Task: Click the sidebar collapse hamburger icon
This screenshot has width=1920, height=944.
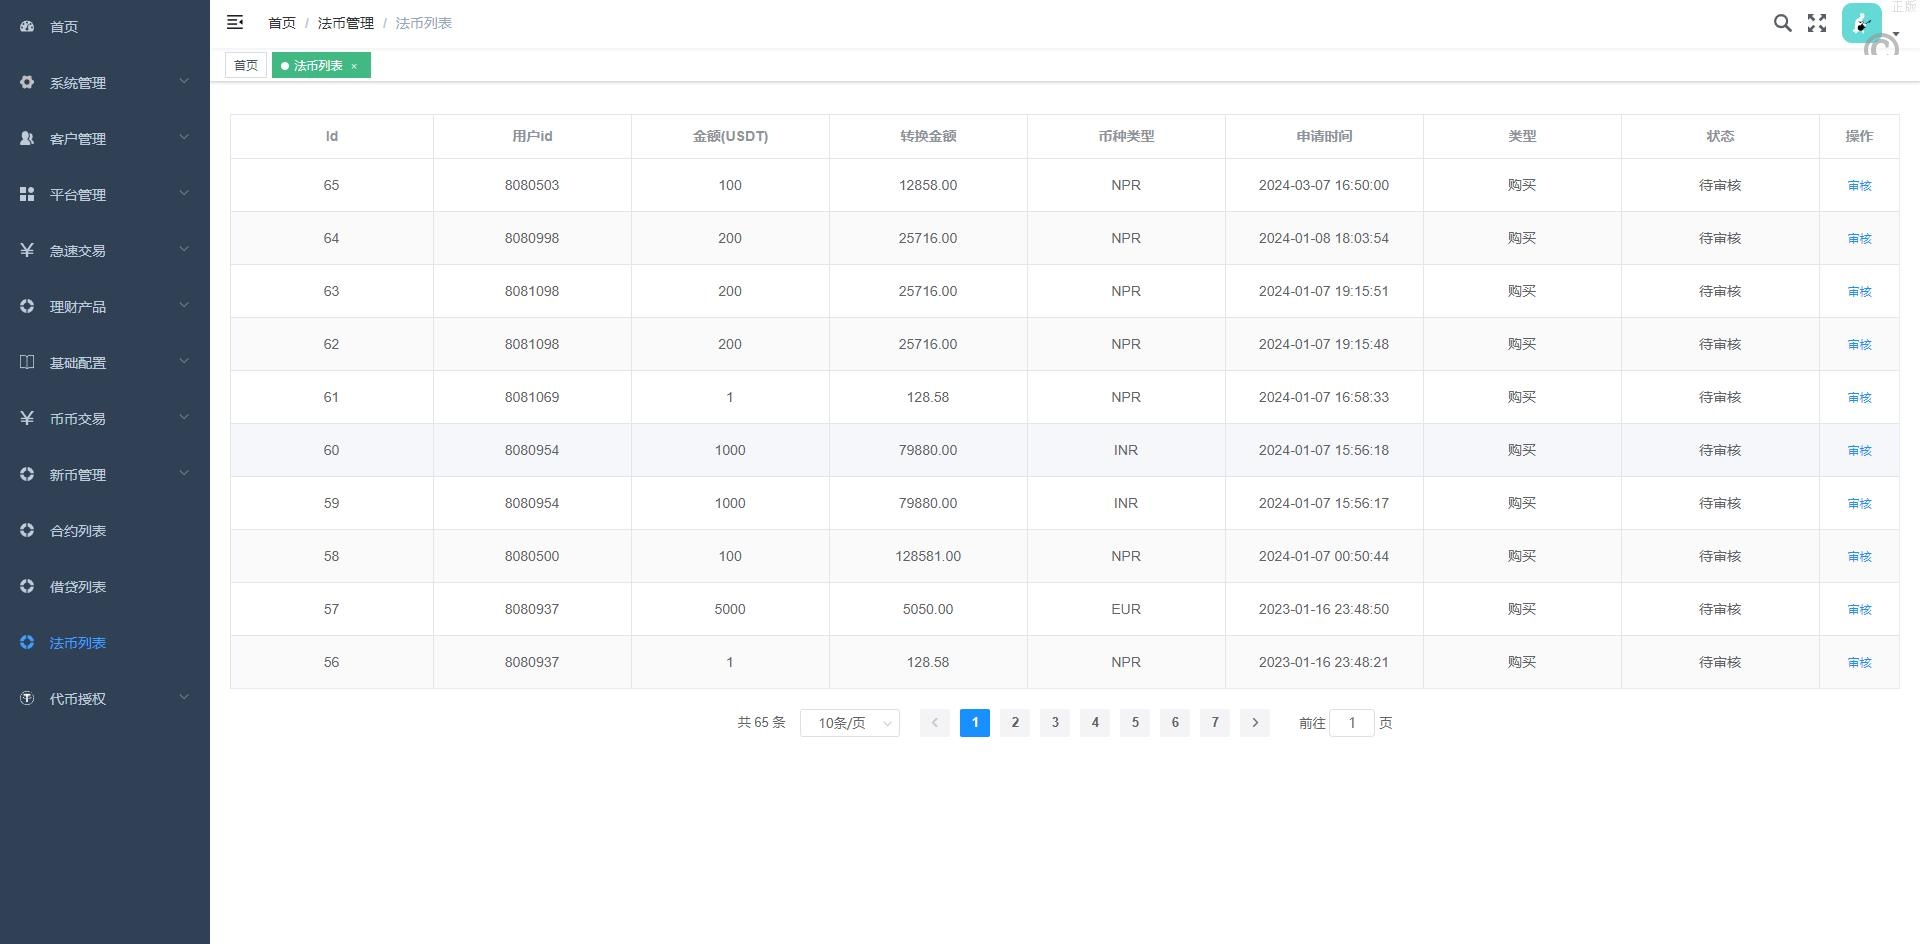Action: coord(235,22)
